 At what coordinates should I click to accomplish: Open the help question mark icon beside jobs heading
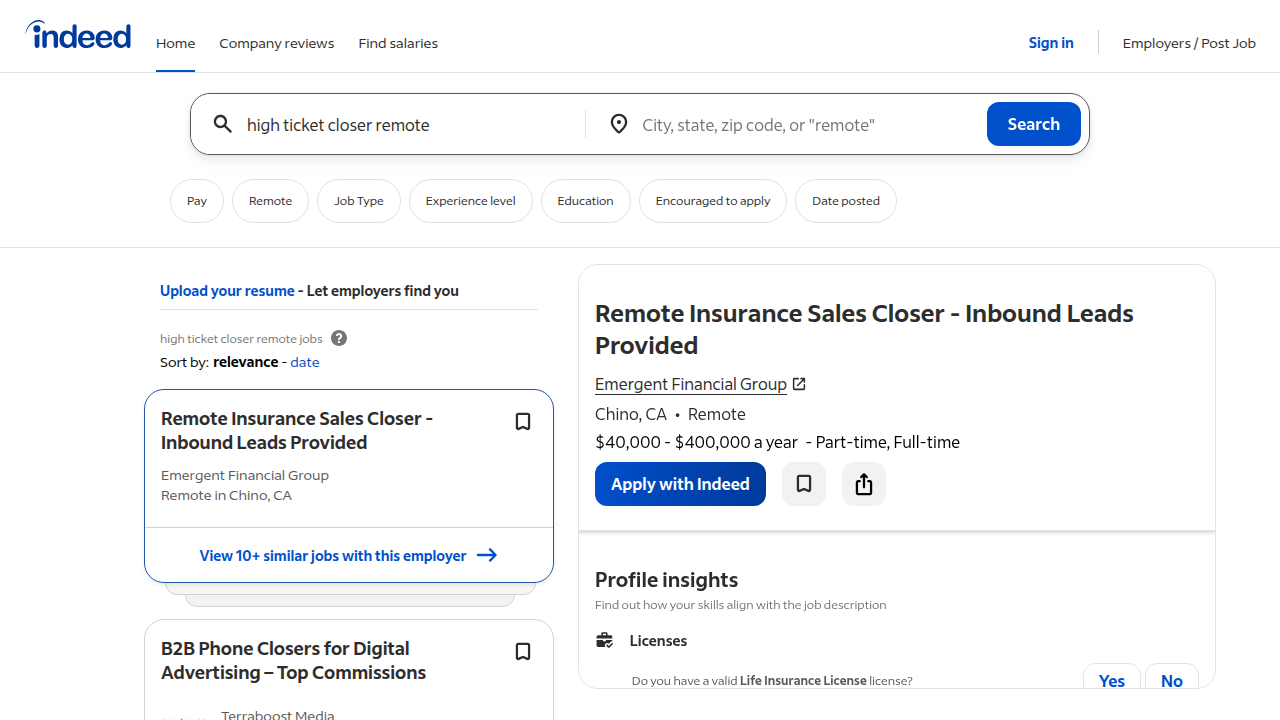pos(339,338)
